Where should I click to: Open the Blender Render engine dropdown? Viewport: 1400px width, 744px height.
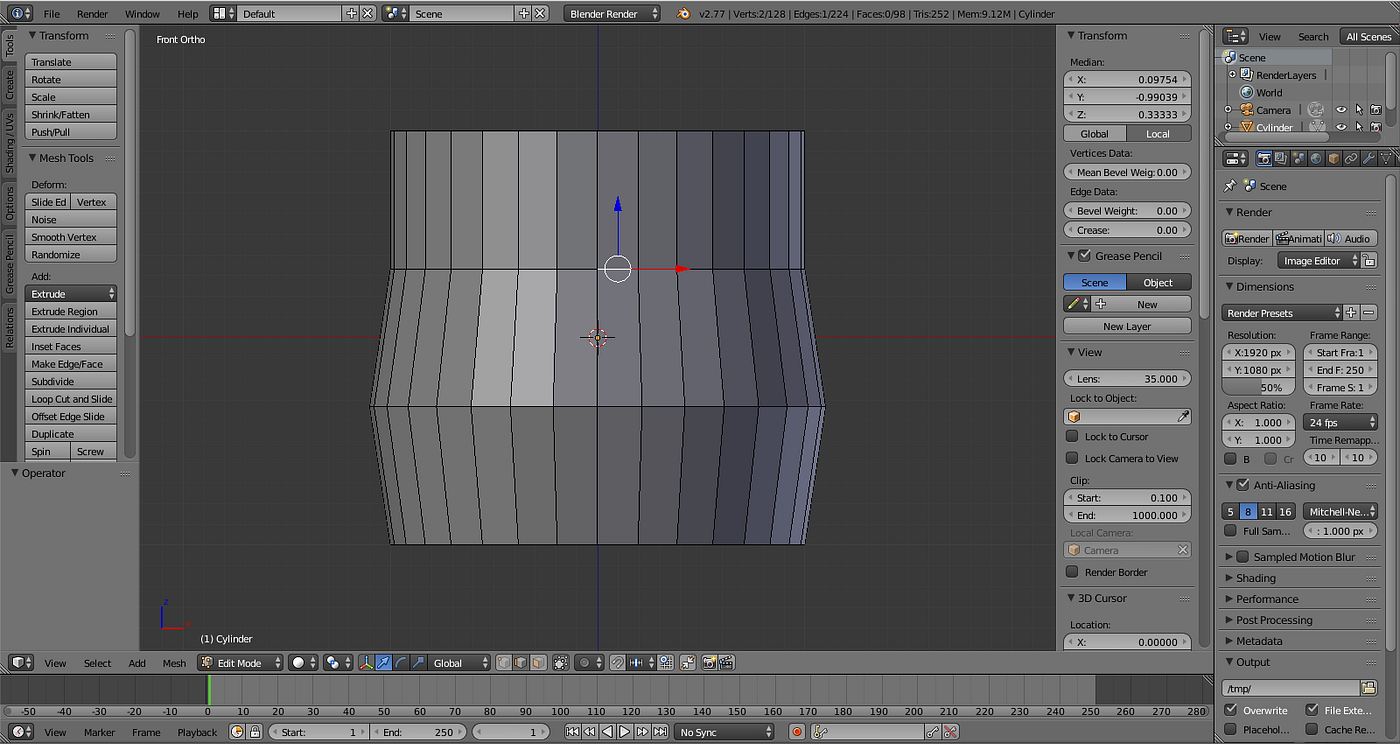[613, 14]
